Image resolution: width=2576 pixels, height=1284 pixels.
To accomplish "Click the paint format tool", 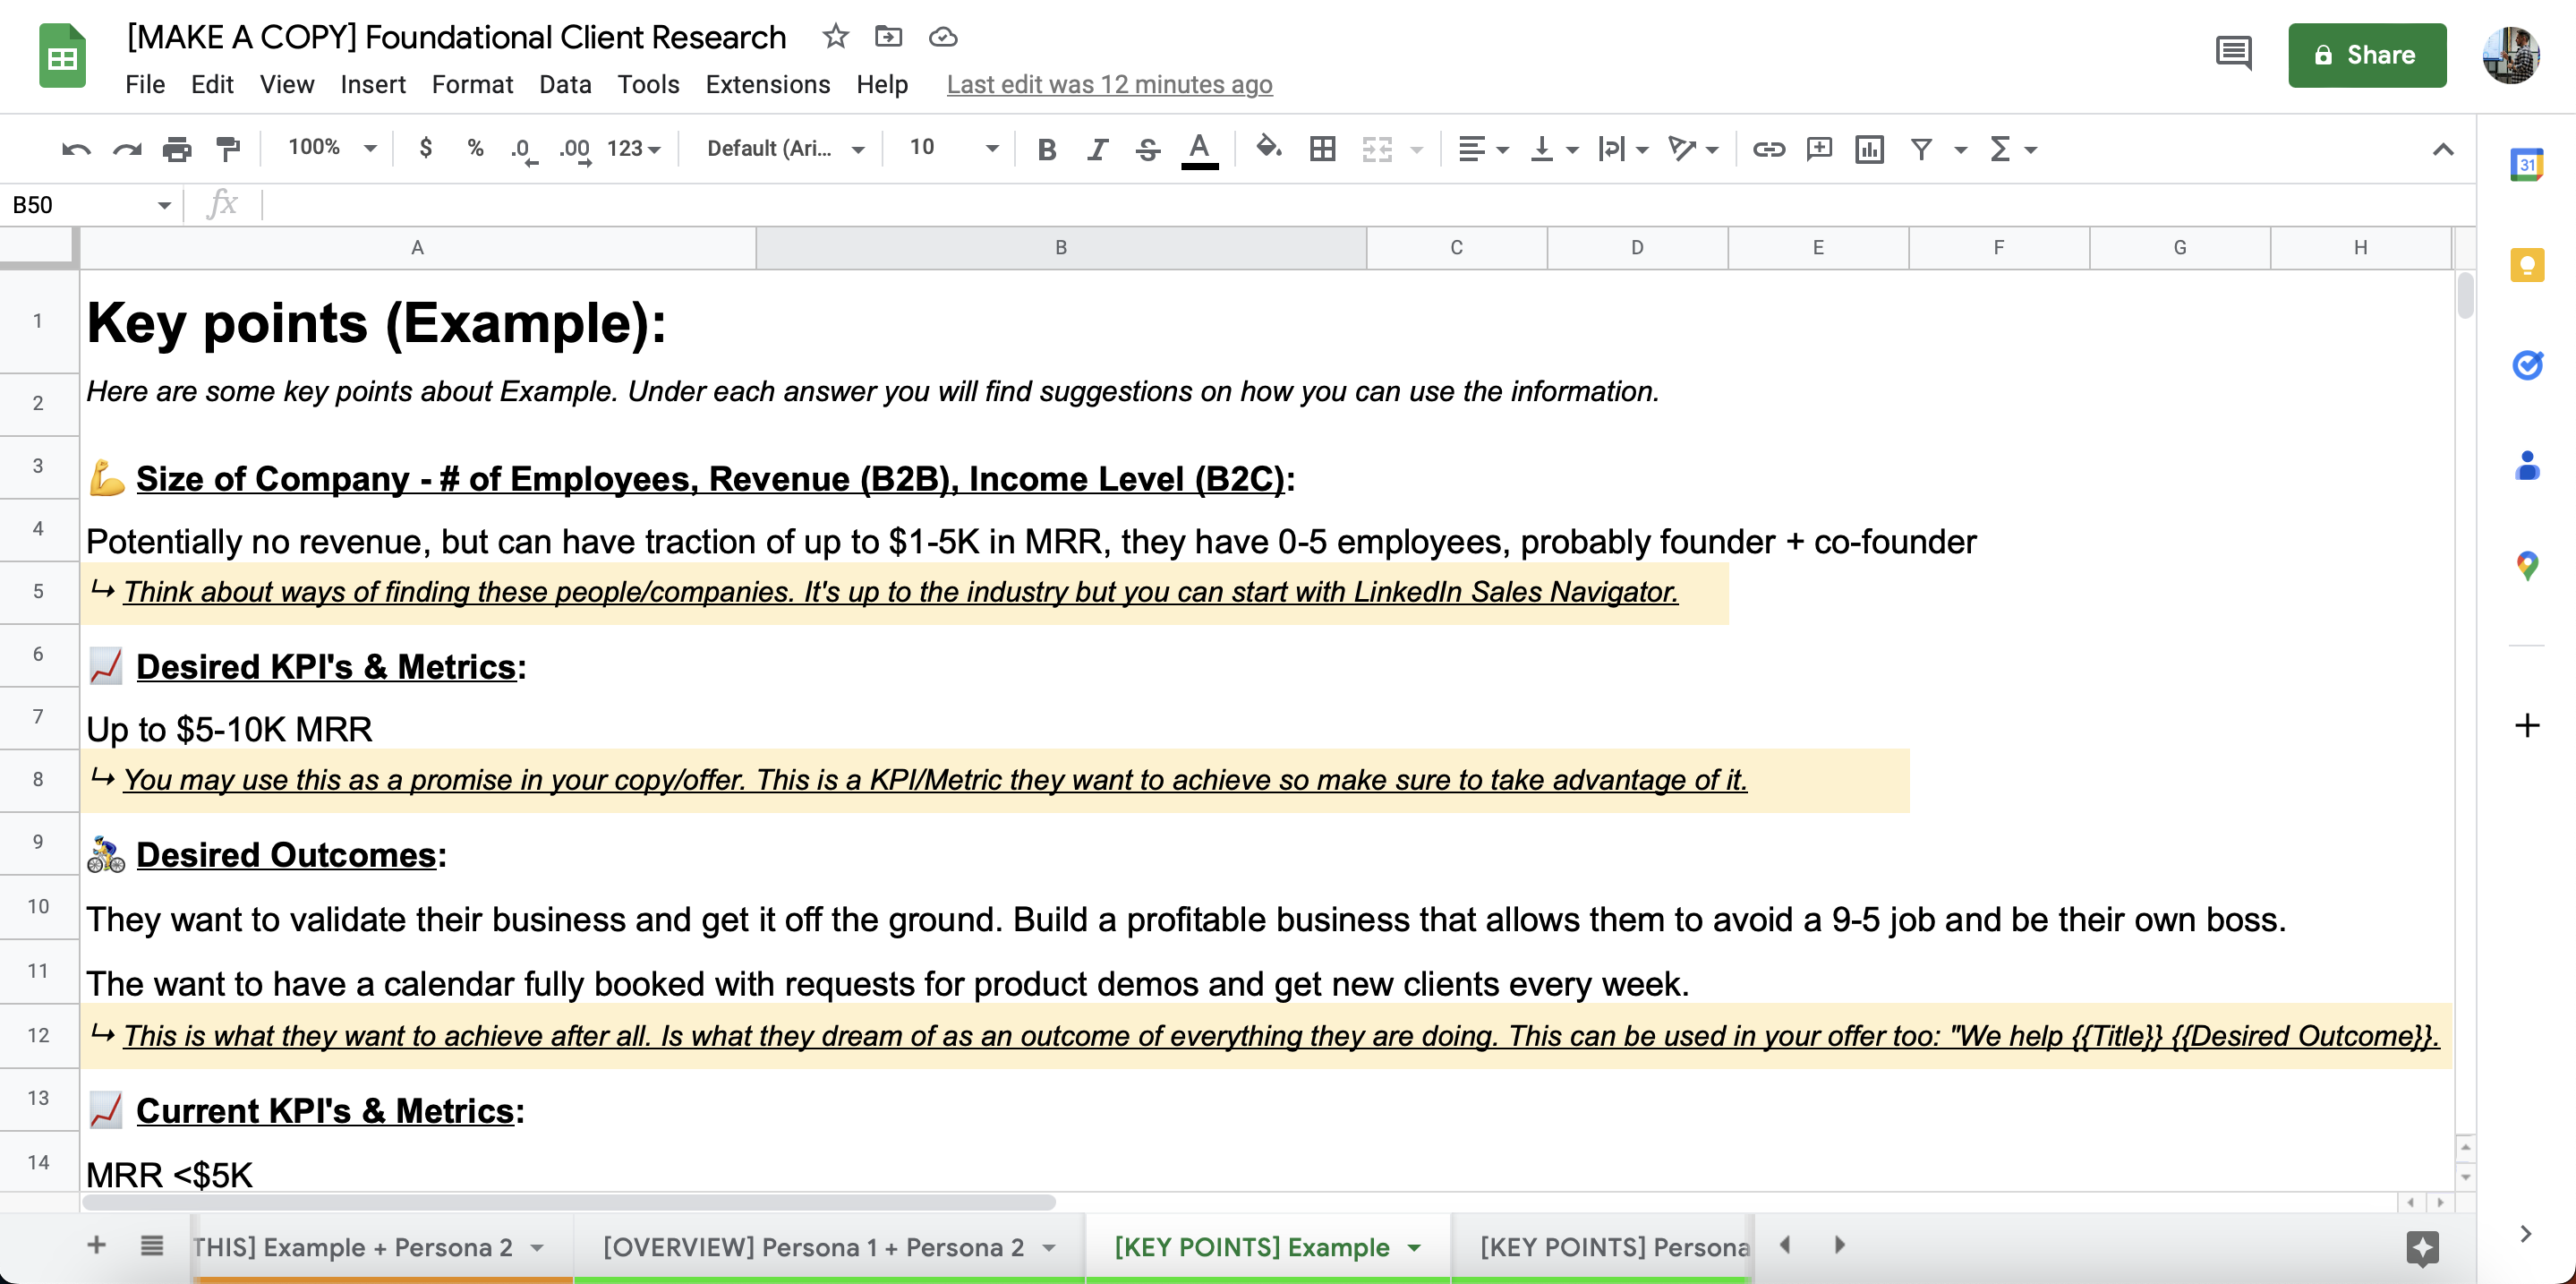I will click(228, 149).
